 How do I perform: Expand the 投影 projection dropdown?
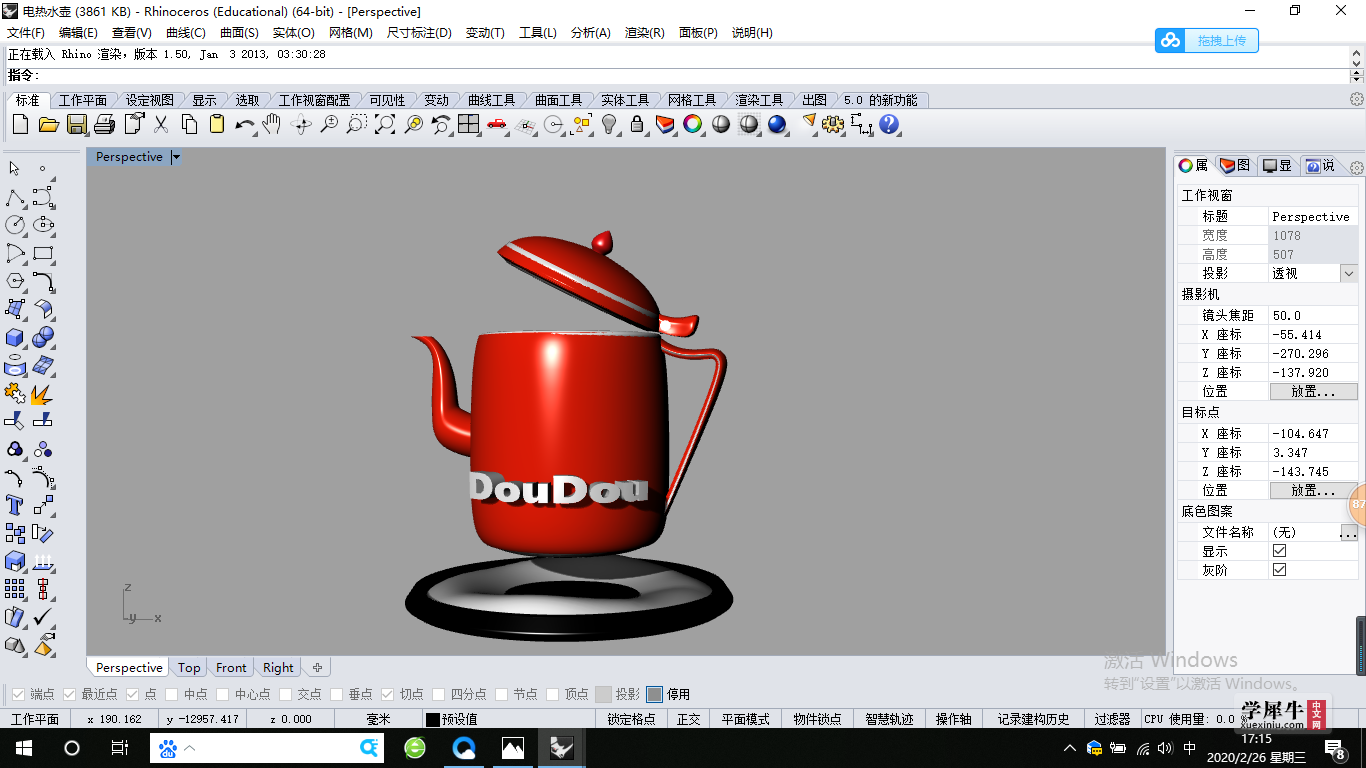click(x=1349, y=273)
